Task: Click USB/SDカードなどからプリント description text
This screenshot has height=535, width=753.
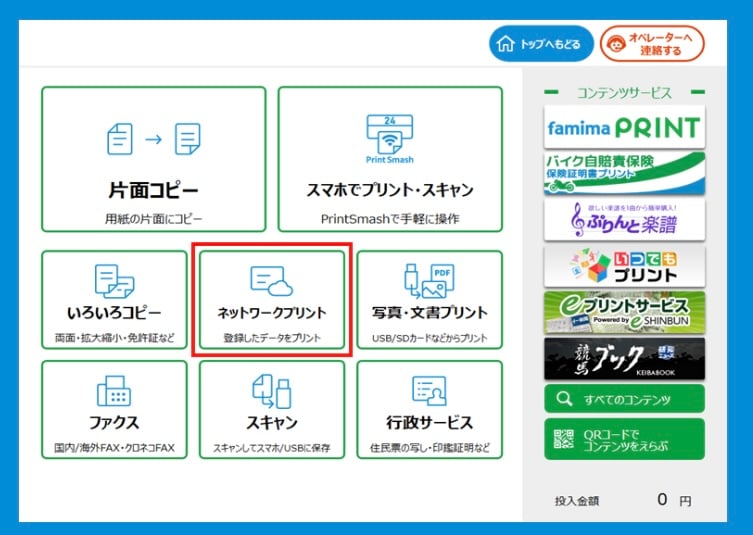Action: click(429, 338)
